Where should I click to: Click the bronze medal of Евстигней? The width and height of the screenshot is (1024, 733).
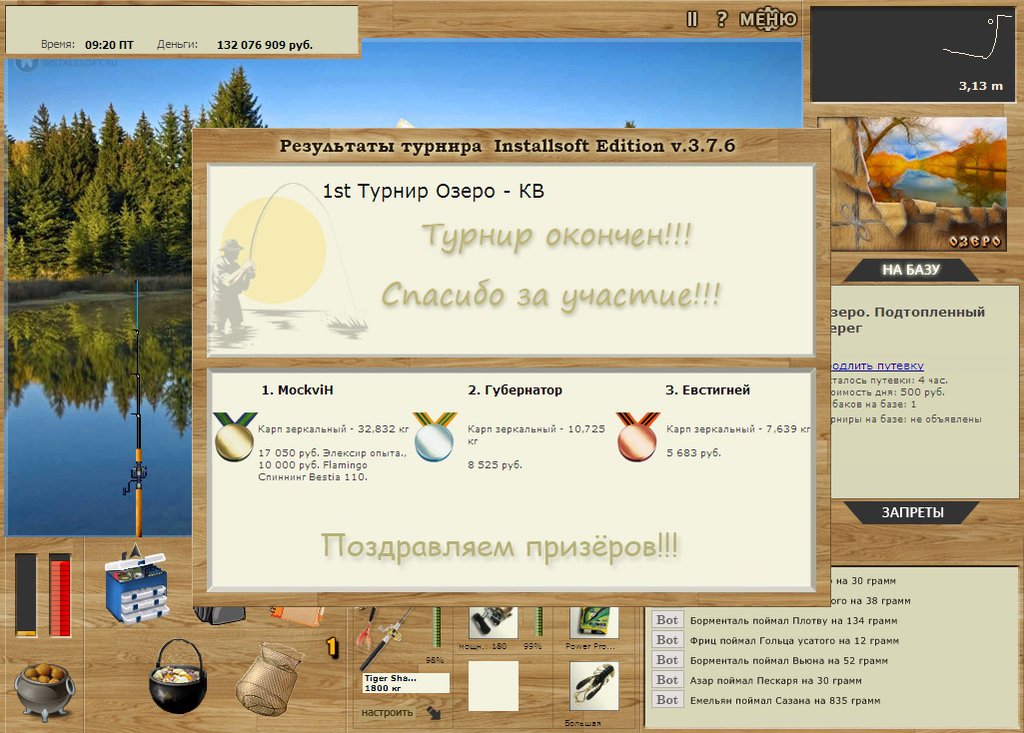(638, 436)
